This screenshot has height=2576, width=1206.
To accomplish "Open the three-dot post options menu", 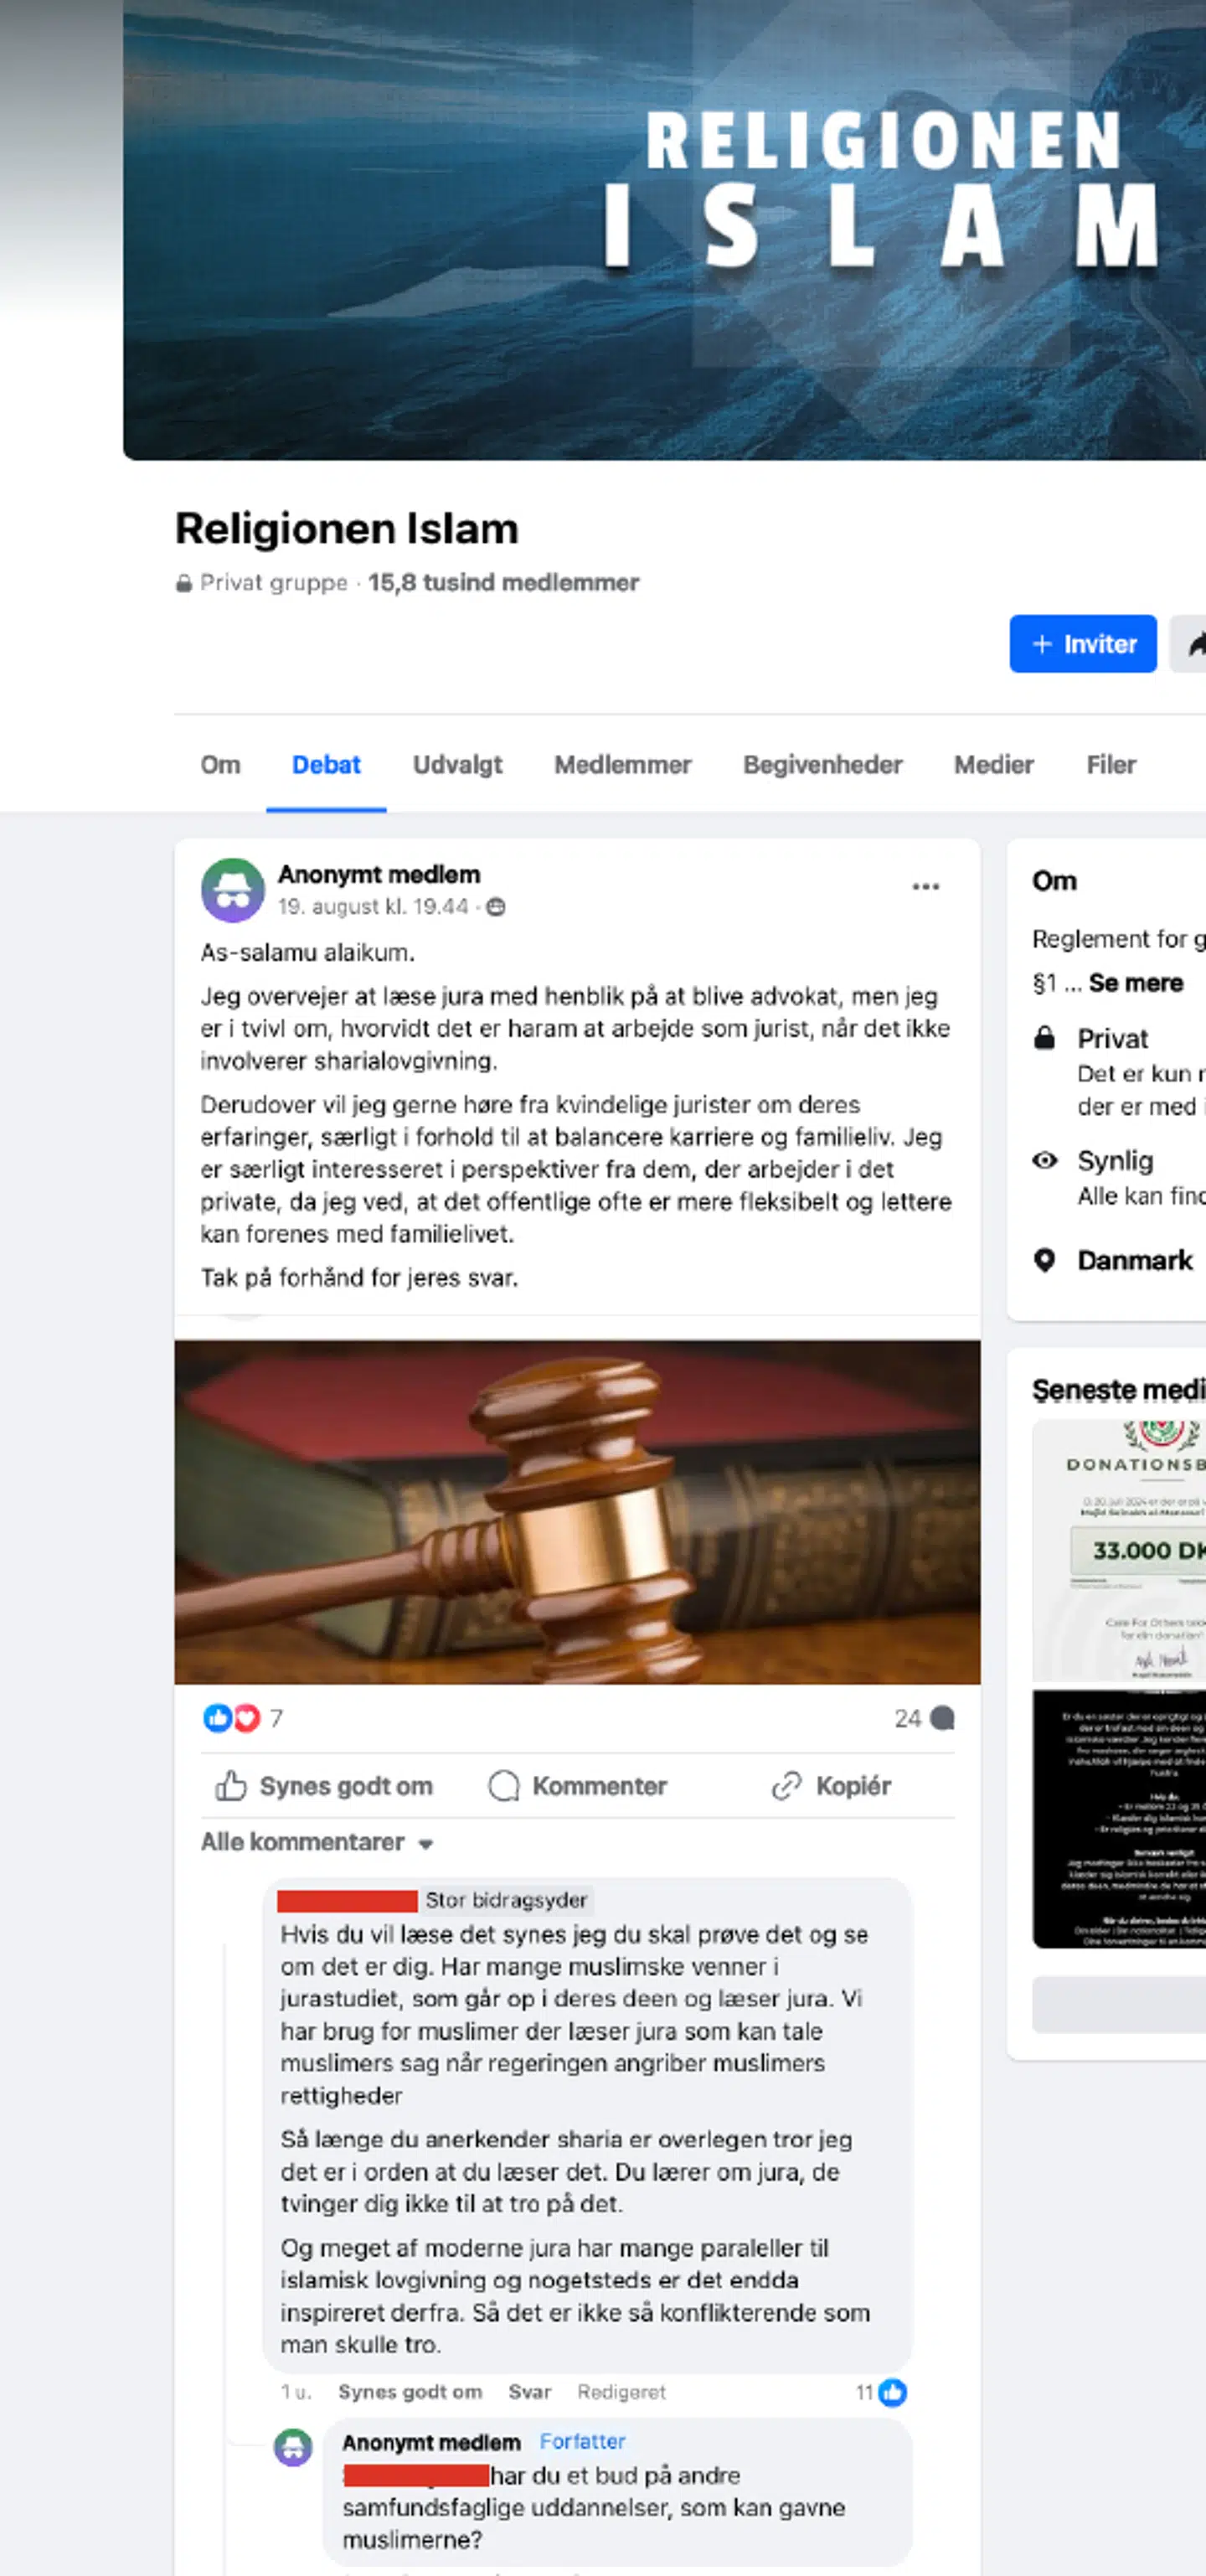I will (x=925, y=887).
